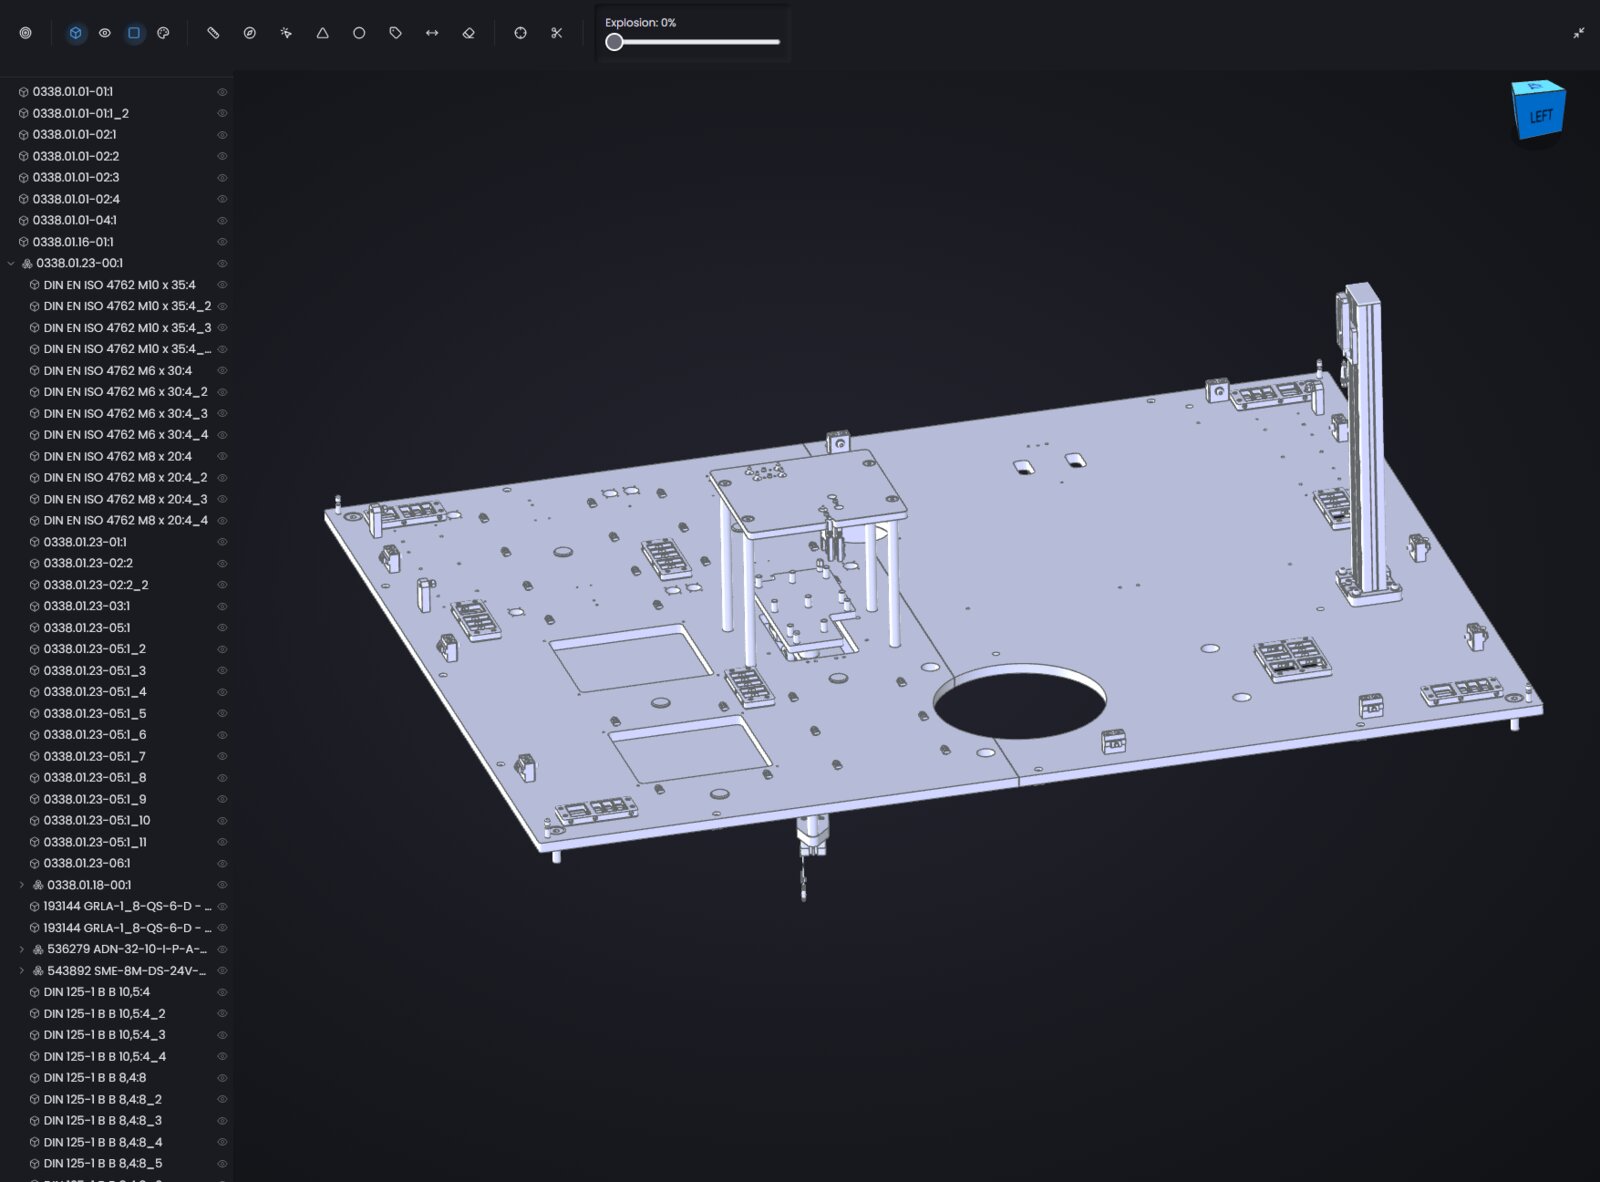Image resolution: width=1600 pixels, height=1182 pixels.
Task: Click part icon of DIN 125-1 B B 10,5:4
Action: pyautogui.click(x=34, y=992)
